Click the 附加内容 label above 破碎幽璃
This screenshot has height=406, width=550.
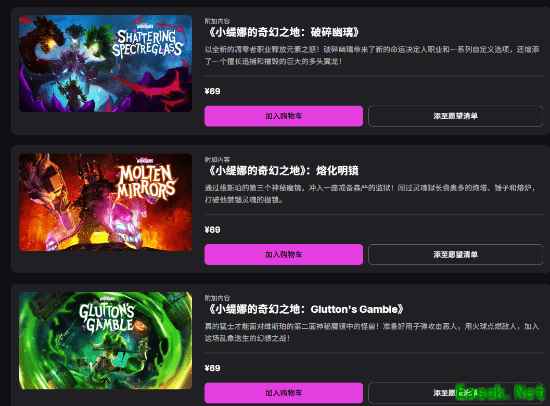coord(217,21)
